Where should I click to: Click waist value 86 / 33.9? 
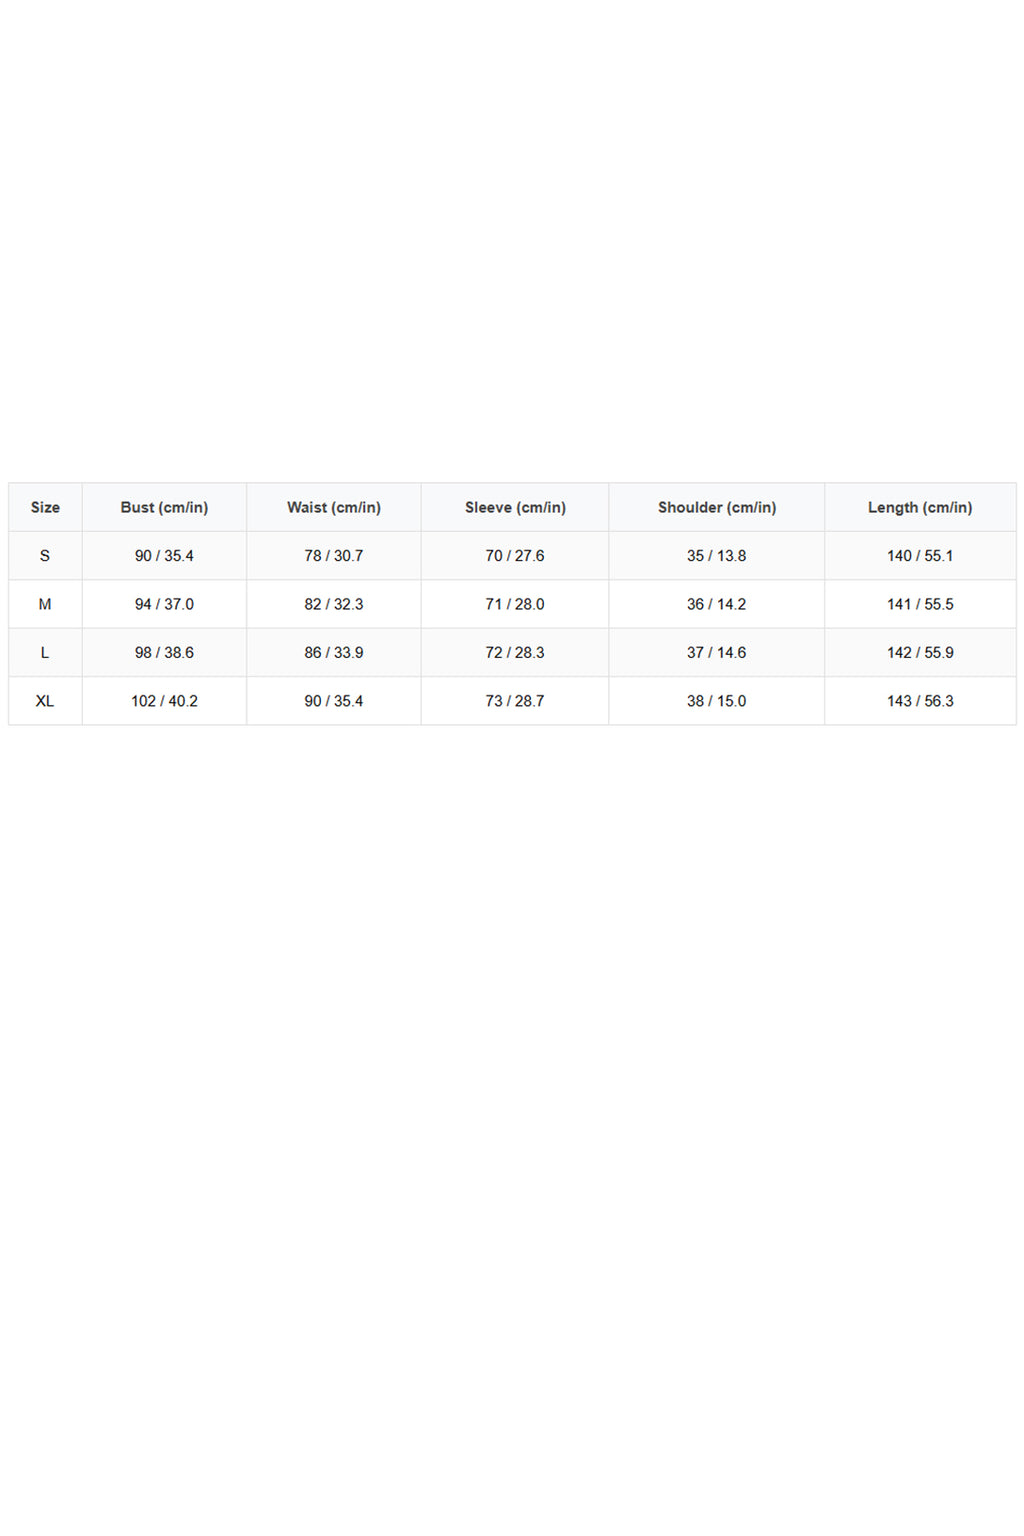[x=334, y=653]
